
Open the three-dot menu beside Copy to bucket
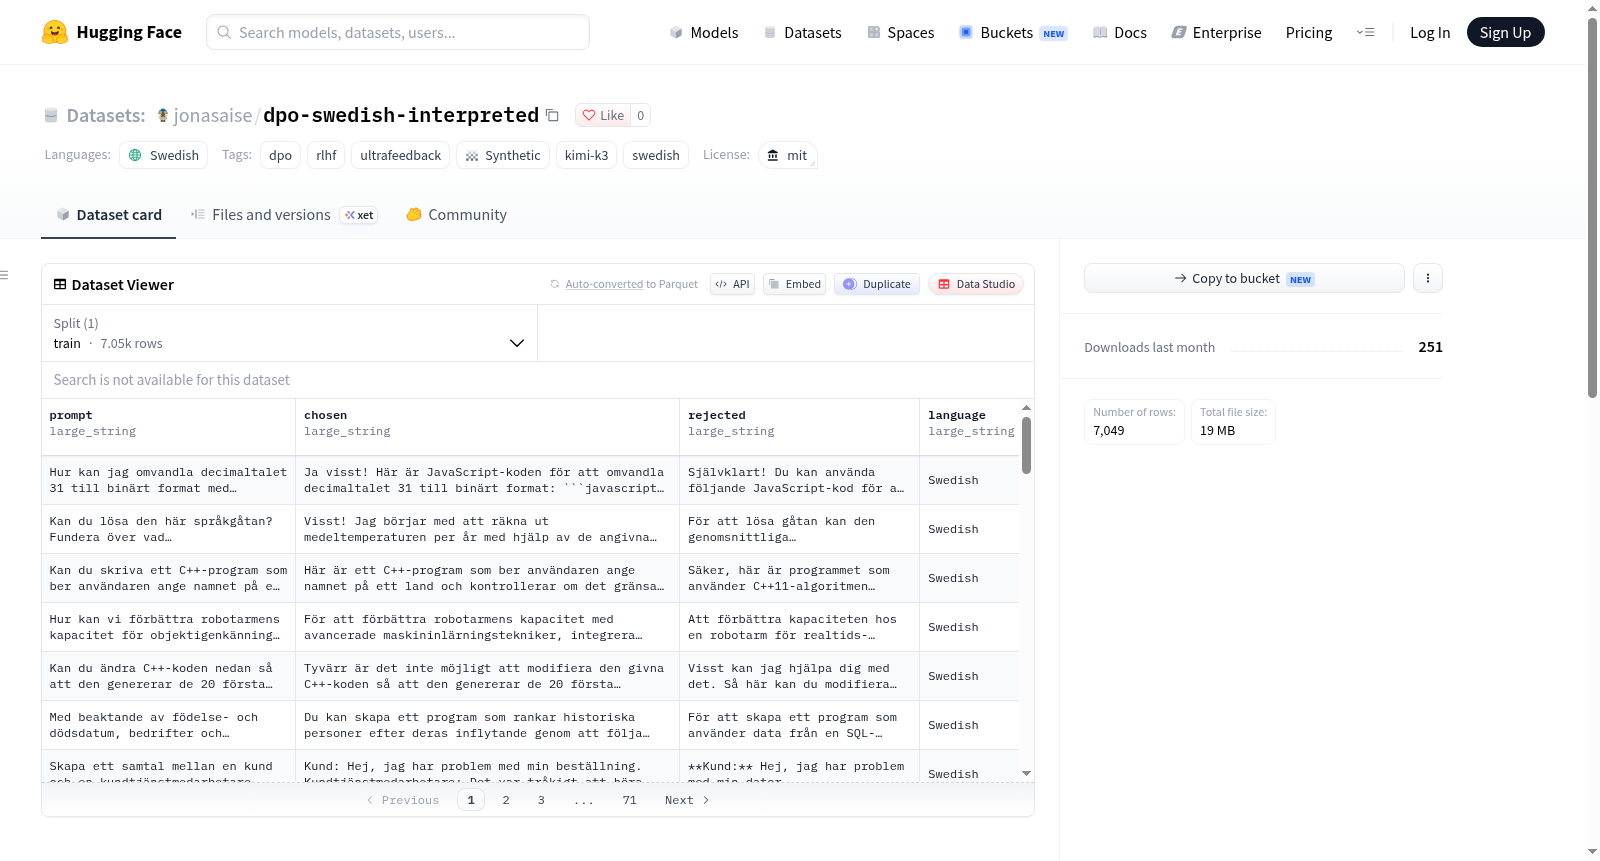coord(1428,278)
